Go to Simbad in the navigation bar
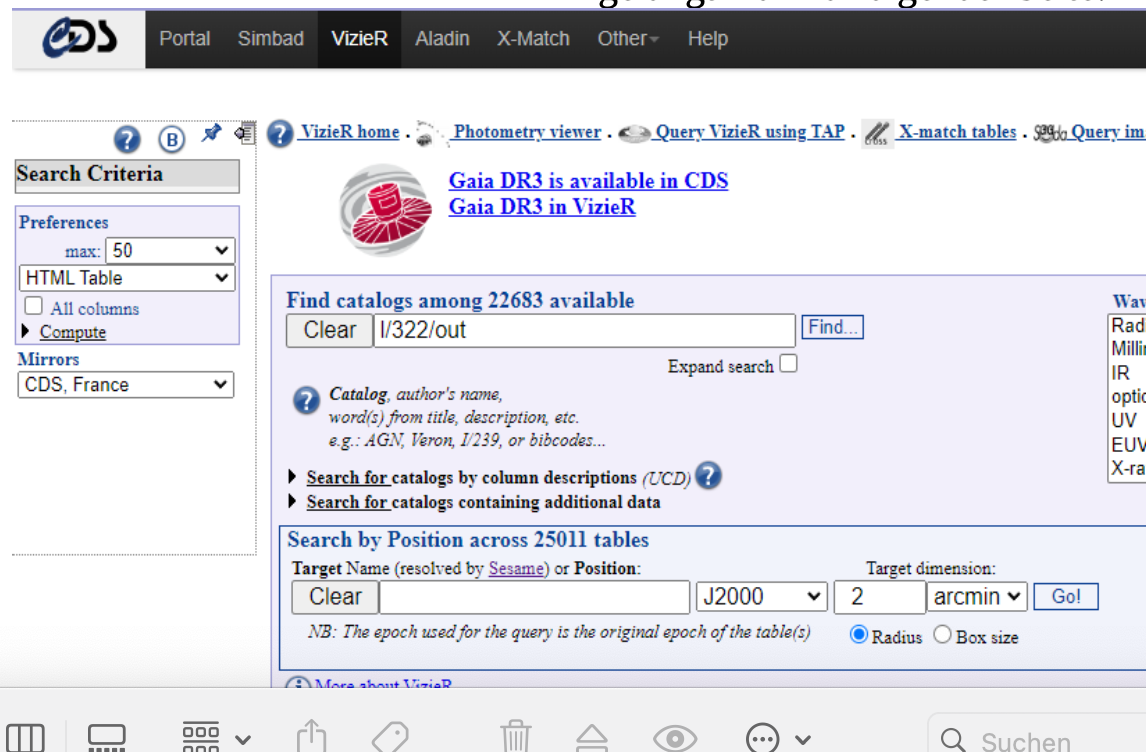Screen dimensions: 1146x752 pyautogui.click(x=270, y=39)
